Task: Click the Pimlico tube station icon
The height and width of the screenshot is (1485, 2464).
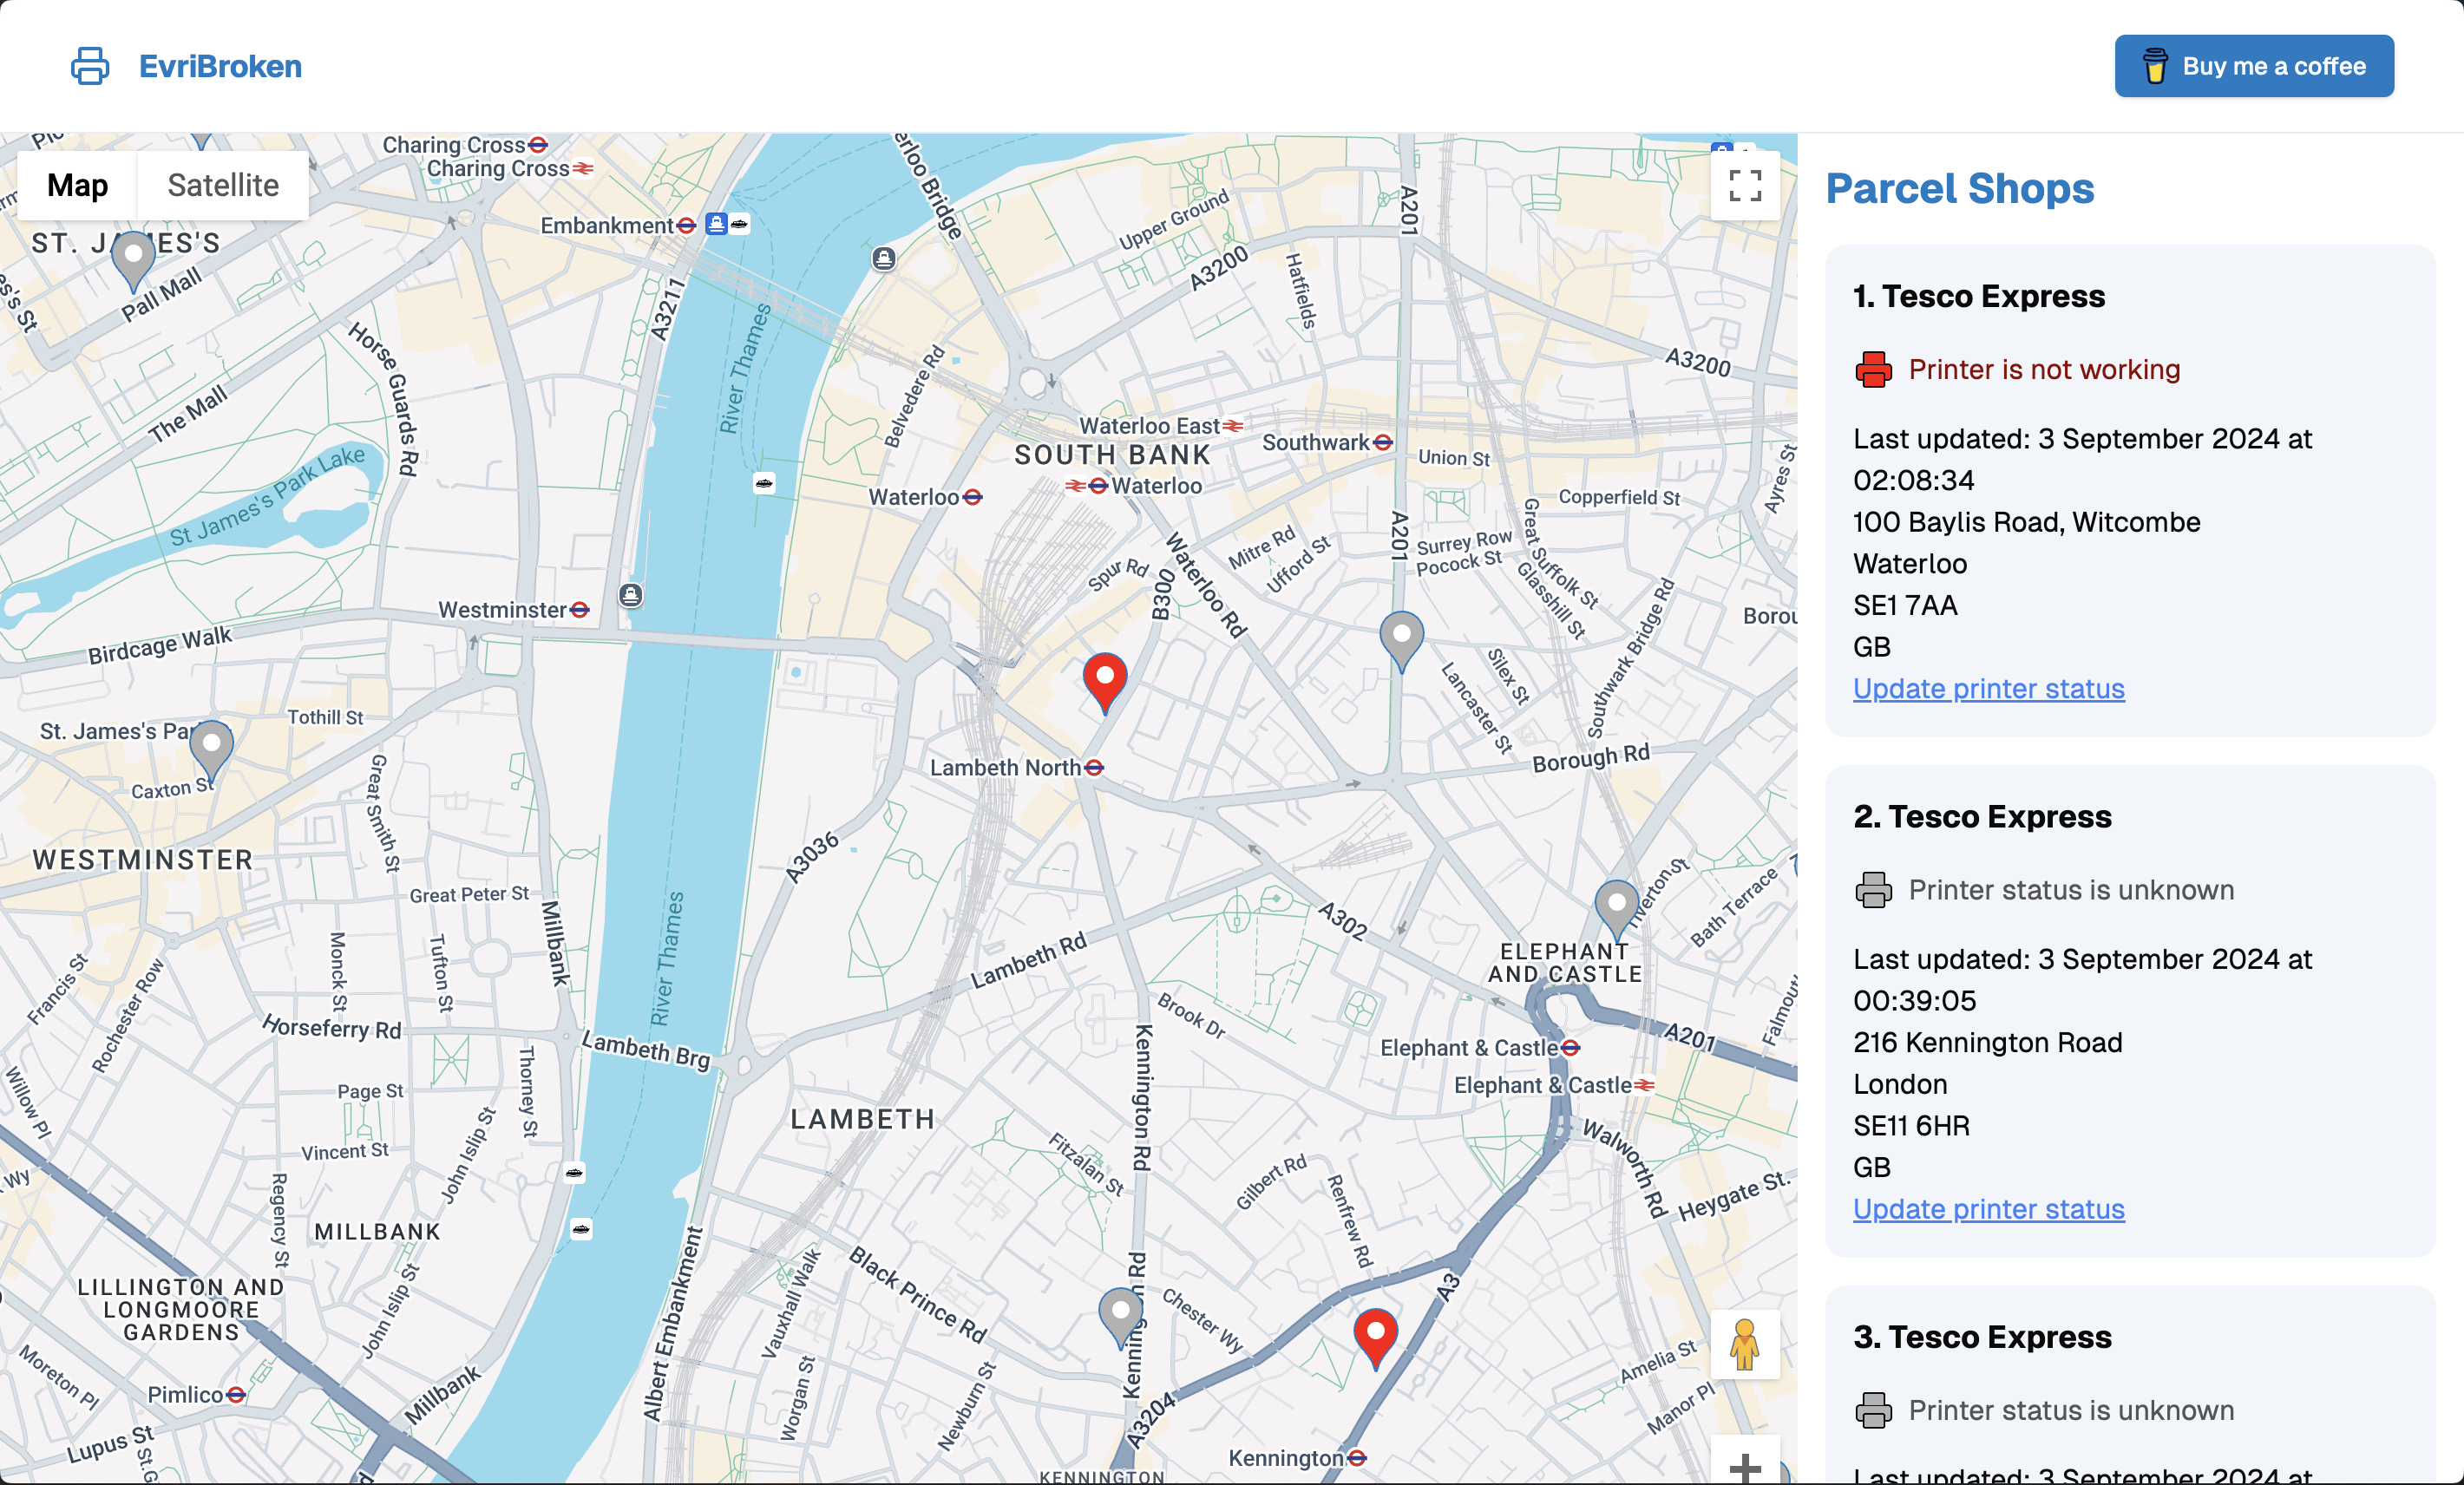Action: pos(236,1395)
